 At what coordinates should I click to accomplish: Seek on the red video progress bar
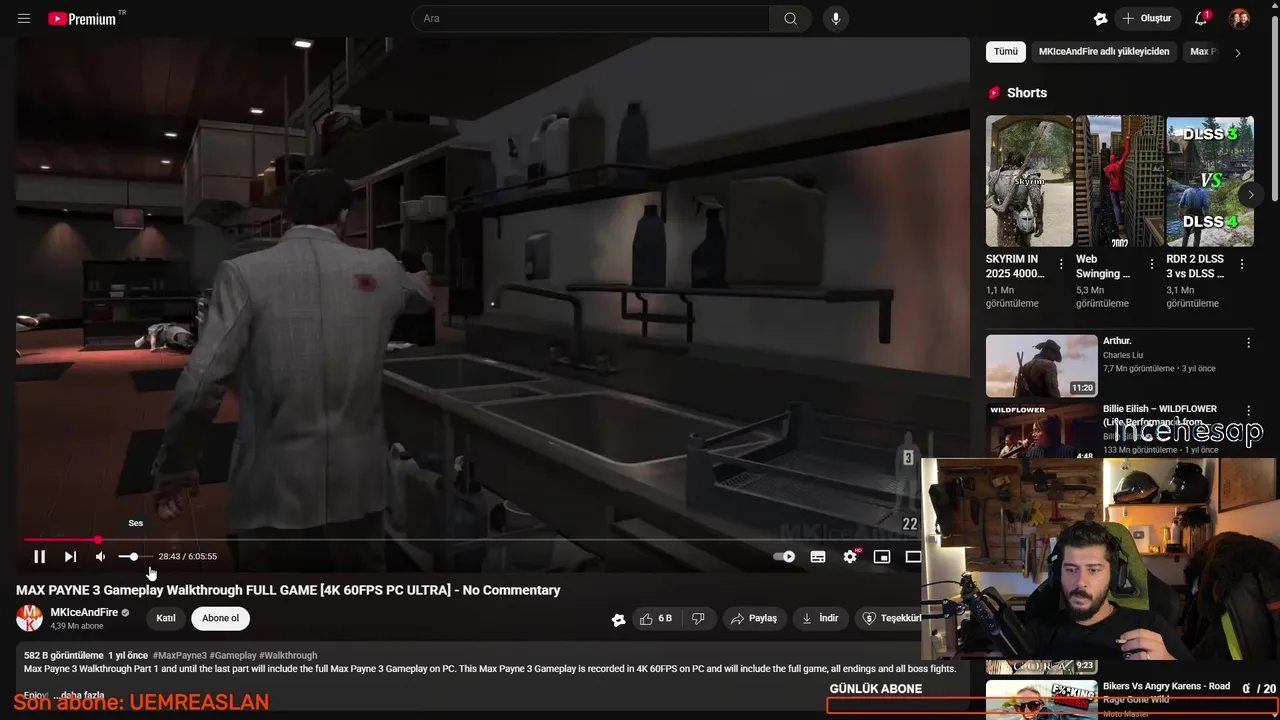(x=470, y=540)
